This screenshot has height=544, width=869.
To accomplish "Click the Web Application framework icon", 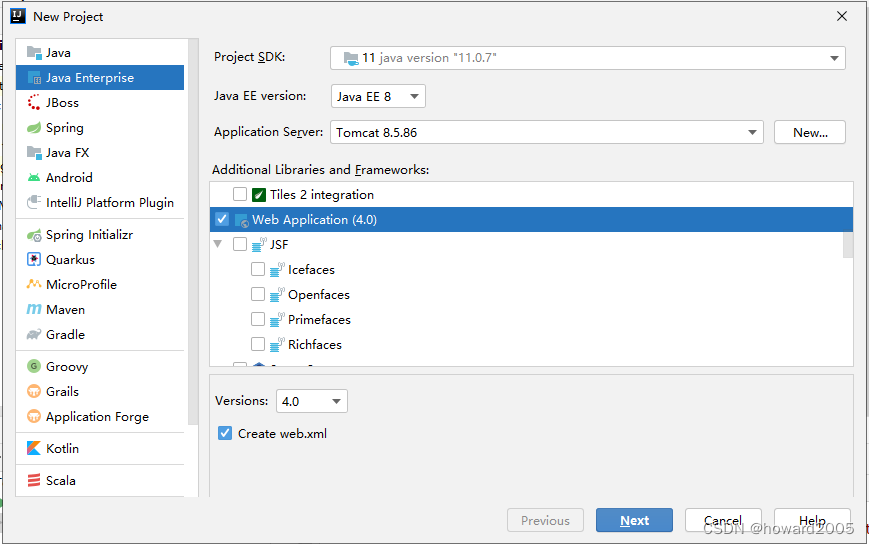I will pyautogui.click(x=242, y=220).
